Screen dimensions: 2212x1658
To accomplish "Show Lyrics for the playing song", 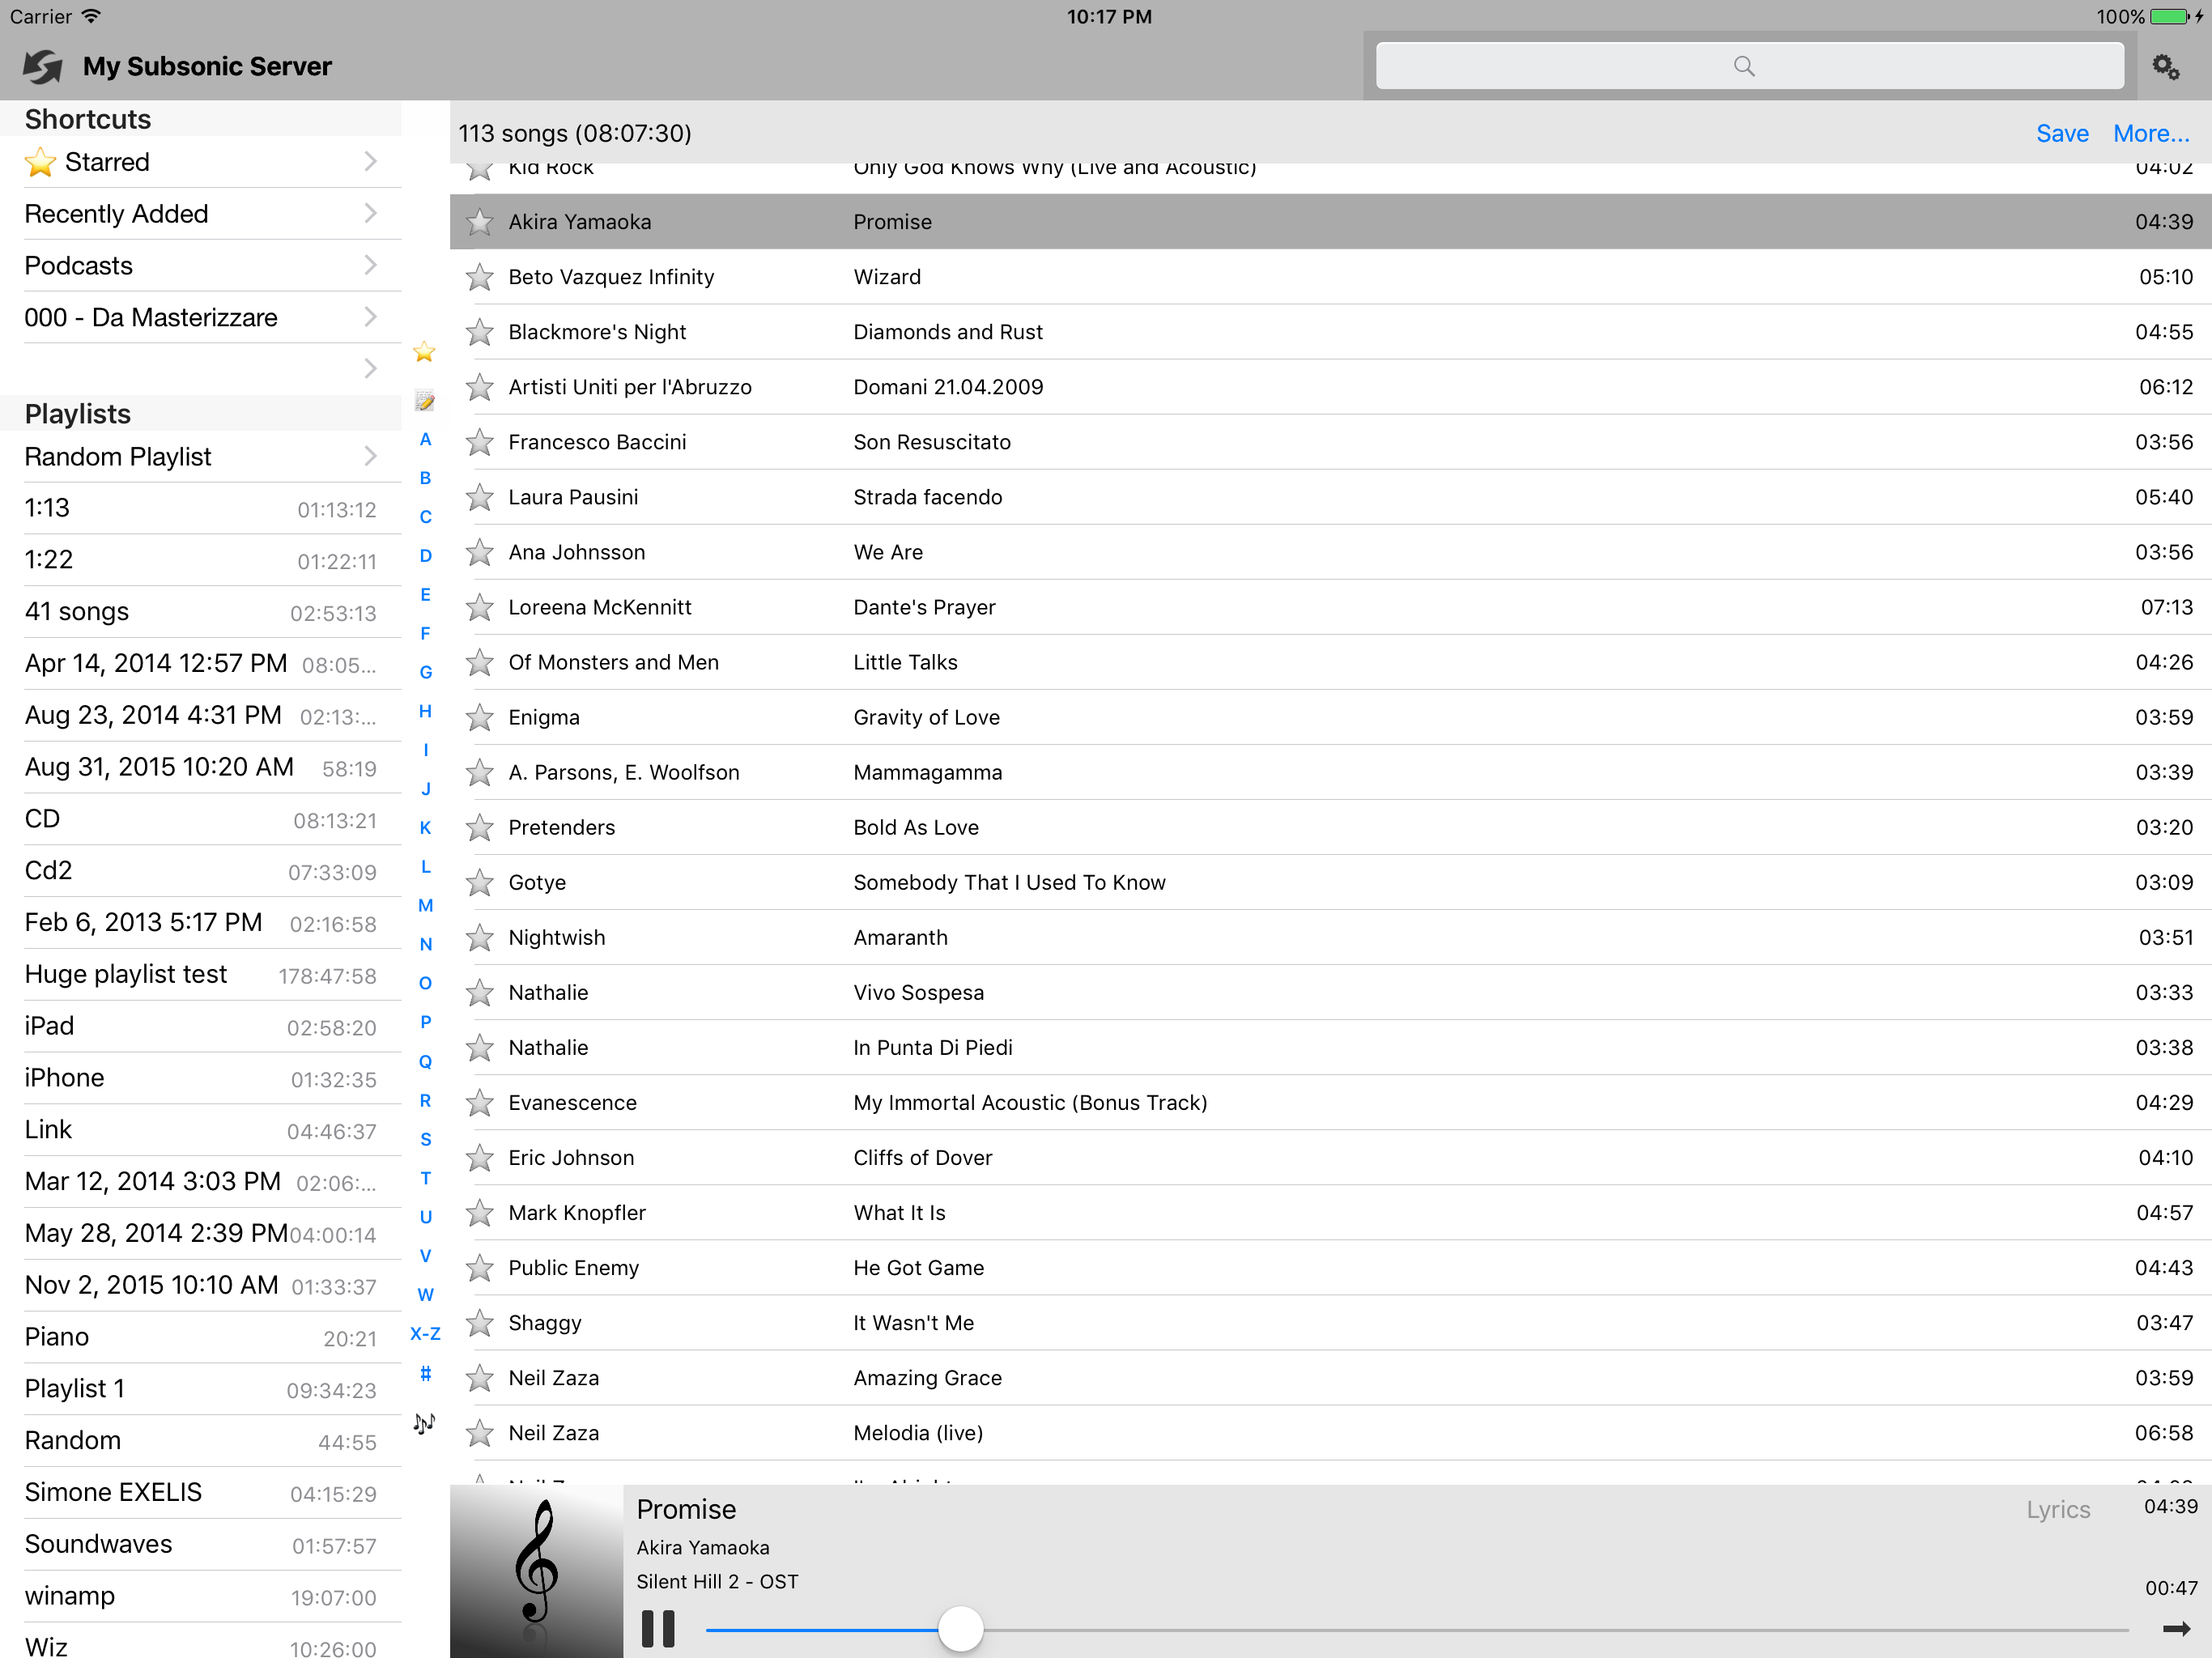I will (x=2058, y=1509).
